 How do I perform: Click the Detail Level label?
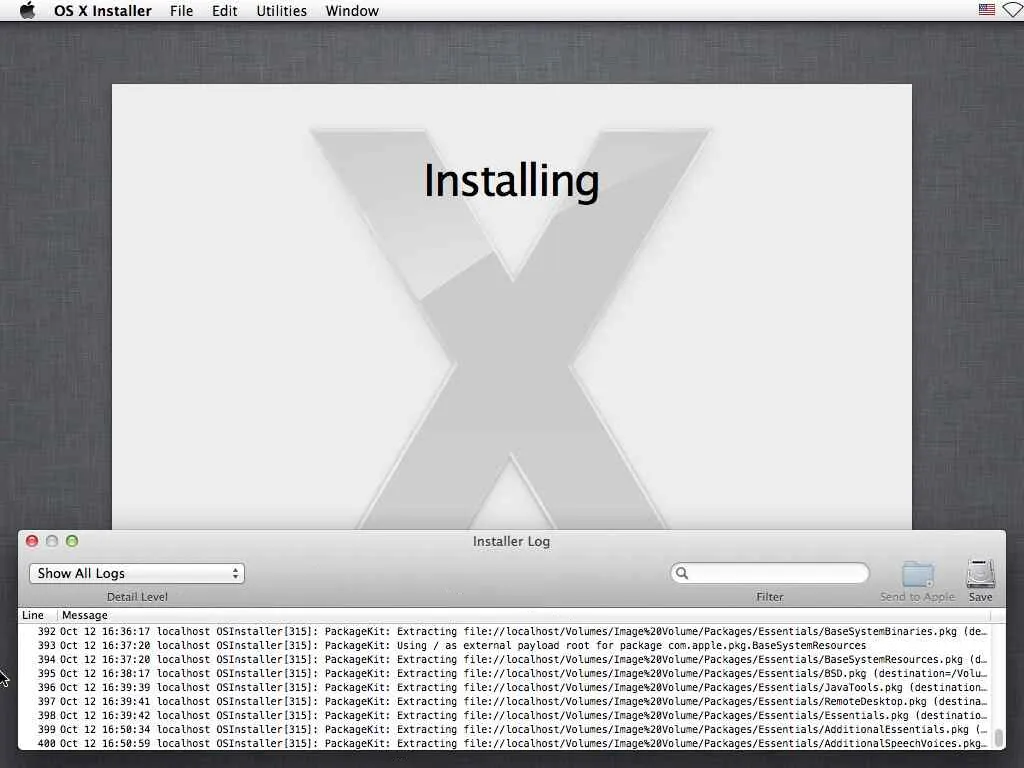[x=137, y=596]
